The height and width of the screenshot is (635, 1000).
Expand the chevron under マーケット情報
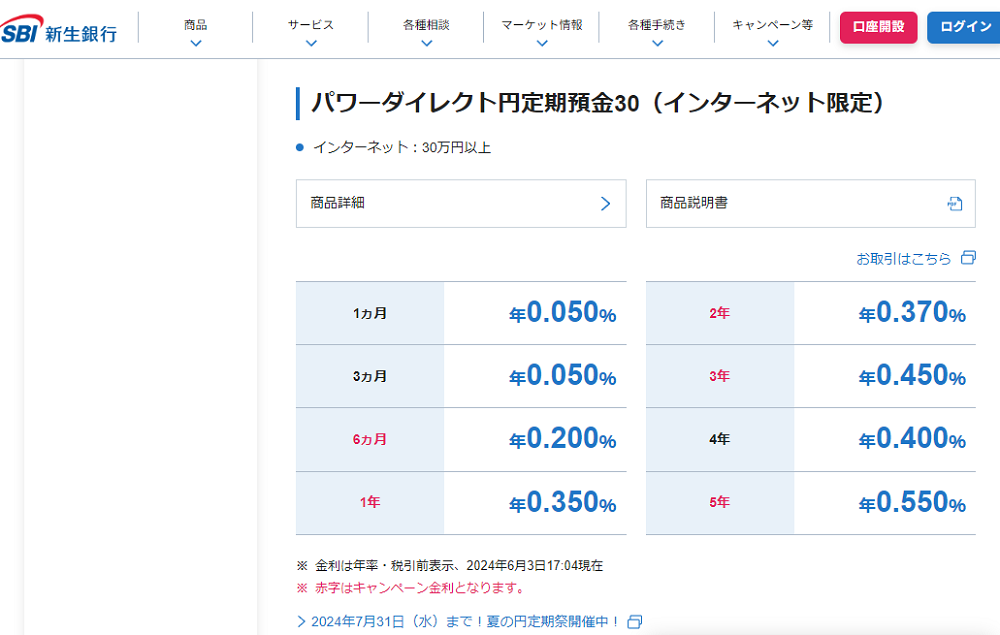[542, 43]
